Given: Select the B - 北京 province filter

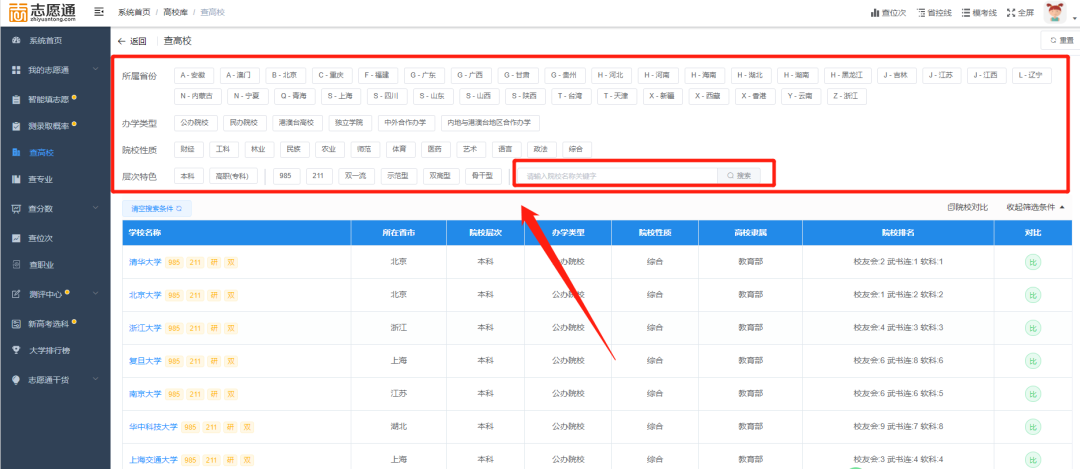Looking at the screenshot, I should point(283,75).
